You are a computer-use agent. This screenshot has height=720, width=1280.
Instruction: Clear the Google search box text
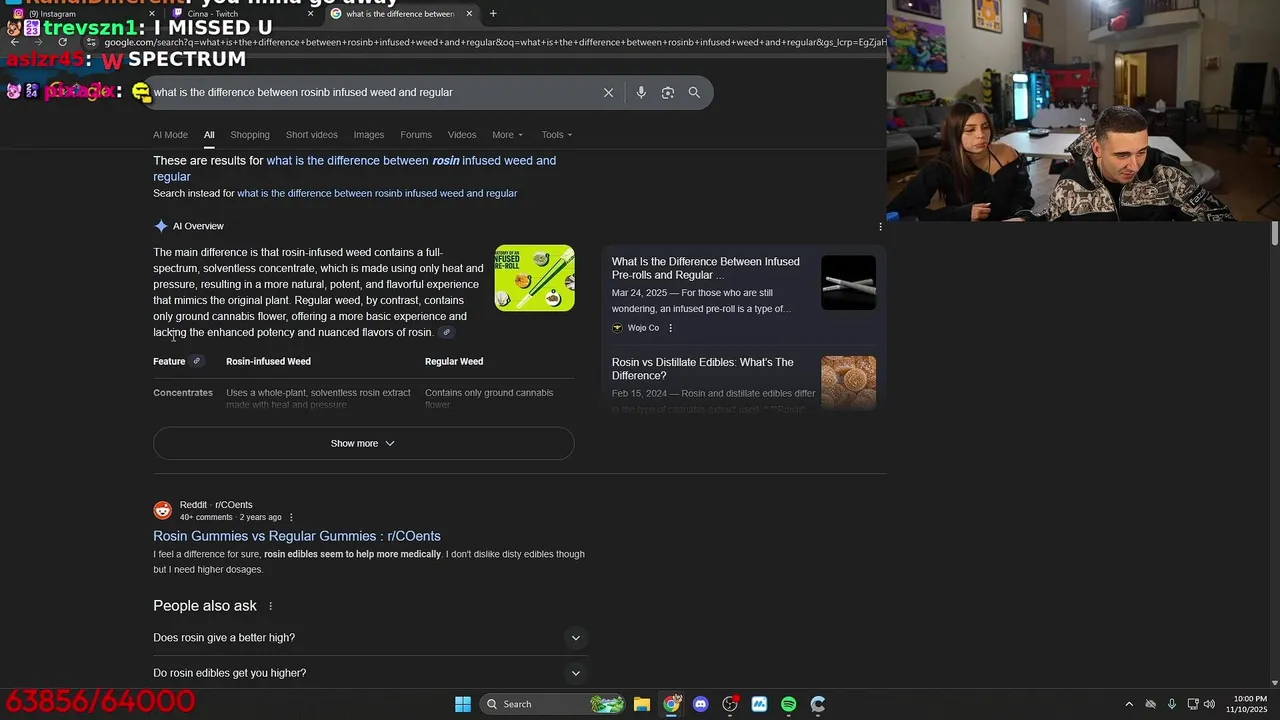[x=608, y=92]
